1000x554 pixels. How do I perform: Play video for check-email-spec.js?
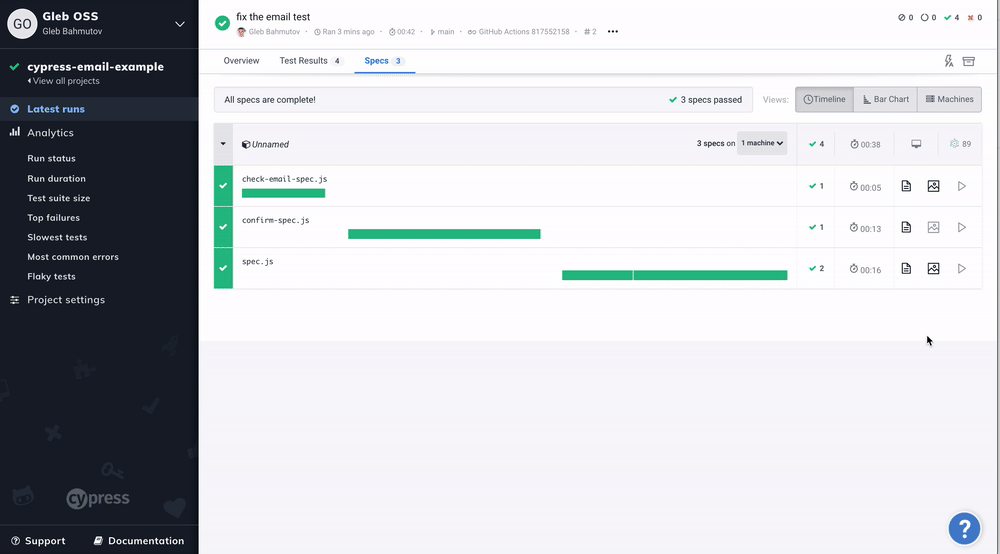click(962, 186)
